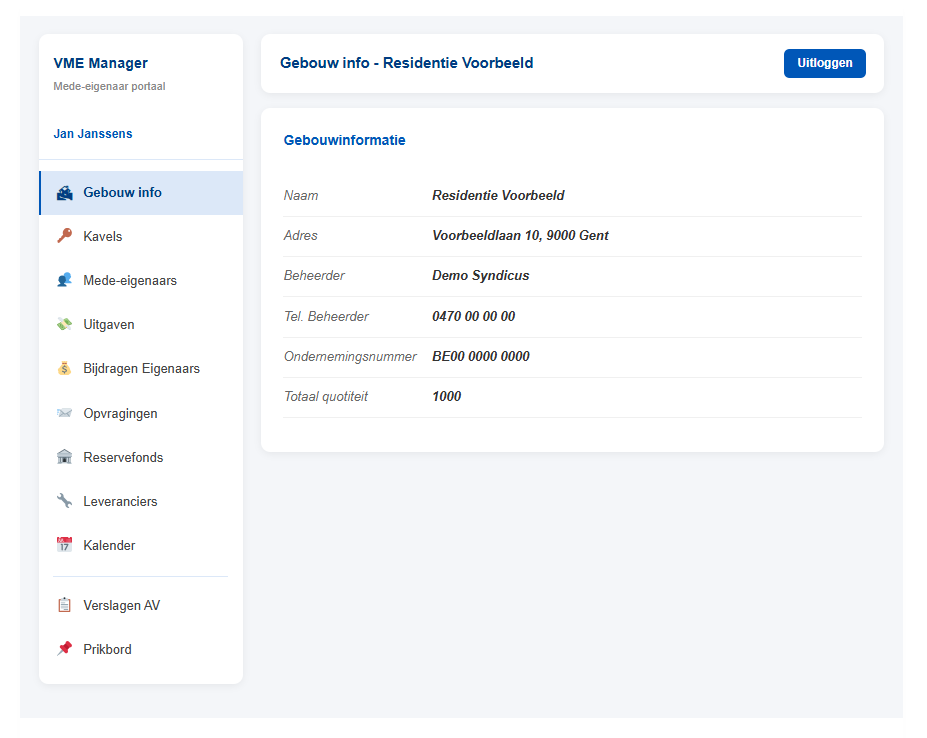Viewport: 927px width, 738px height.
Task: Click the envelope icon next to Opvragingen
Action: [64, 413]
